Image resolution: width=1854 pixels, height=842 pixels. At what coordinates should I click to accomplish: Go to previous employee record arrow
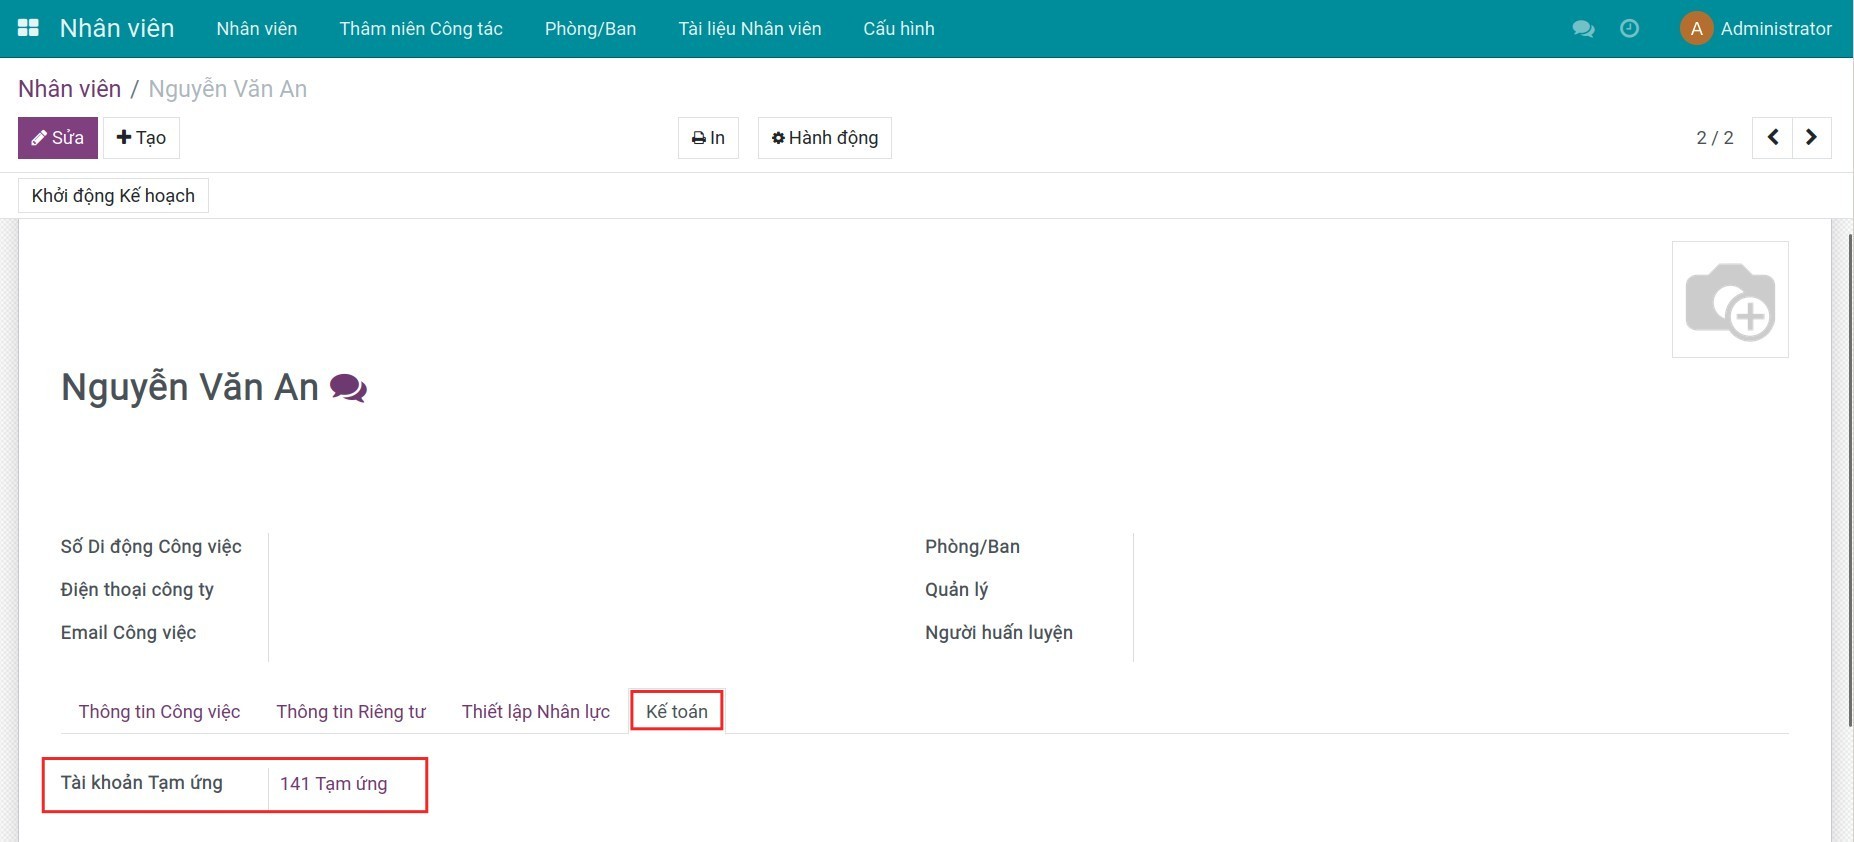[x=1772, y=138]
